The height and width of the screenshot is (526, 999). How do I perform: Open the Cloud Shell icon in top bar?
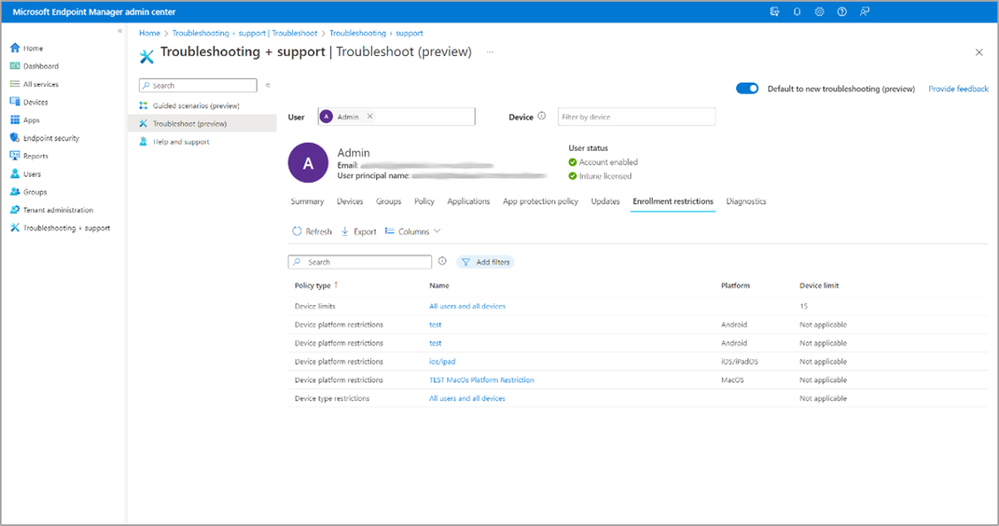click(774, 11)
